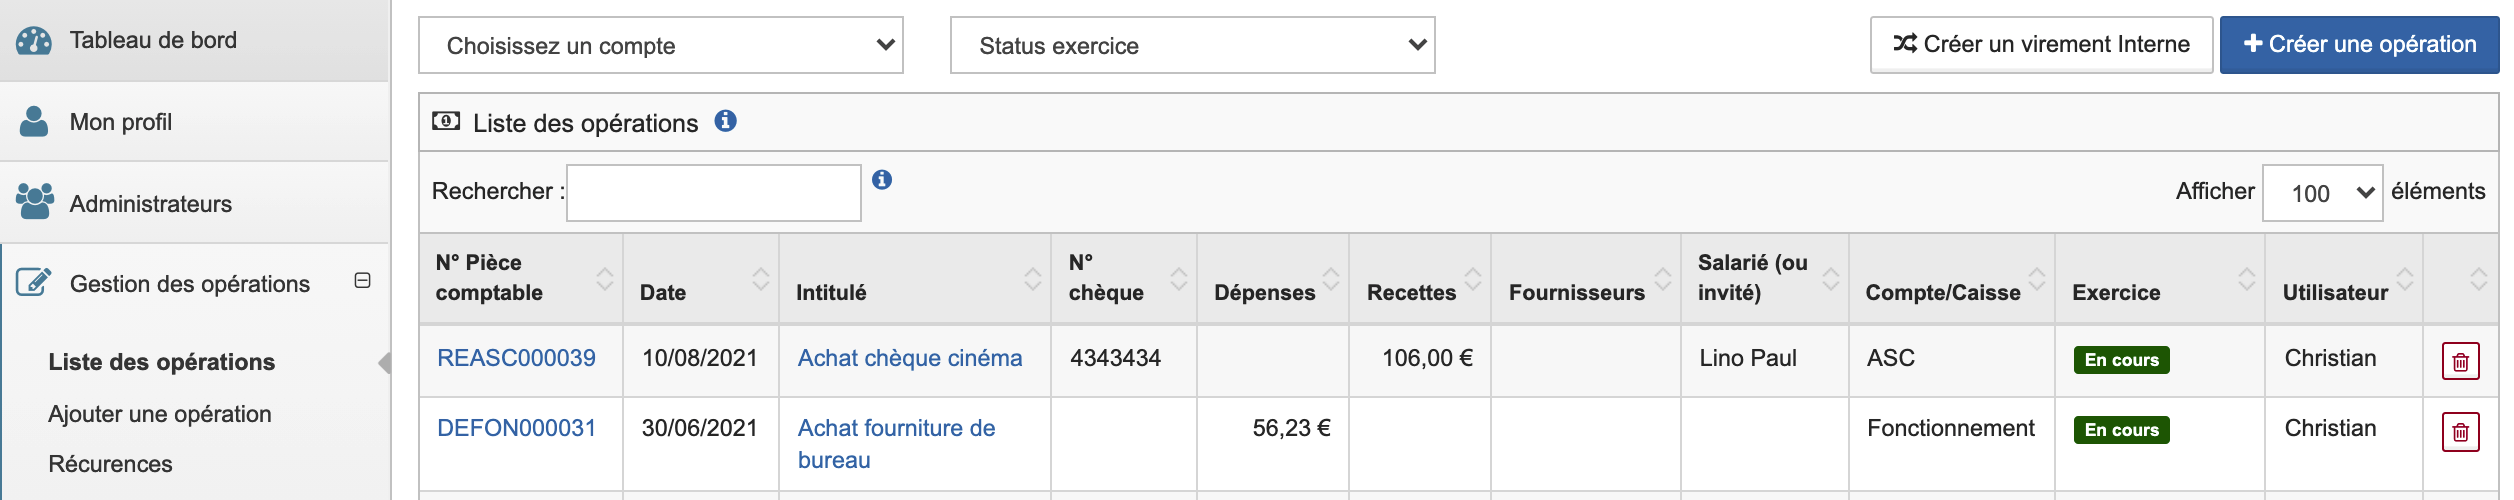The width and height of the screenshot is (2514, 500).
Task: Click the Administrateurs group icon
Action: 35,202
